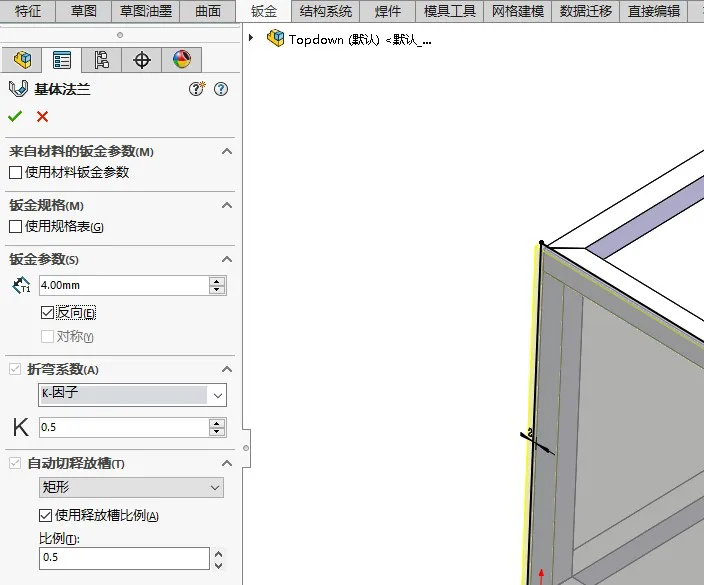
Task: Open the K-因子 bend allowance dropdown
Action: point(132,395)
